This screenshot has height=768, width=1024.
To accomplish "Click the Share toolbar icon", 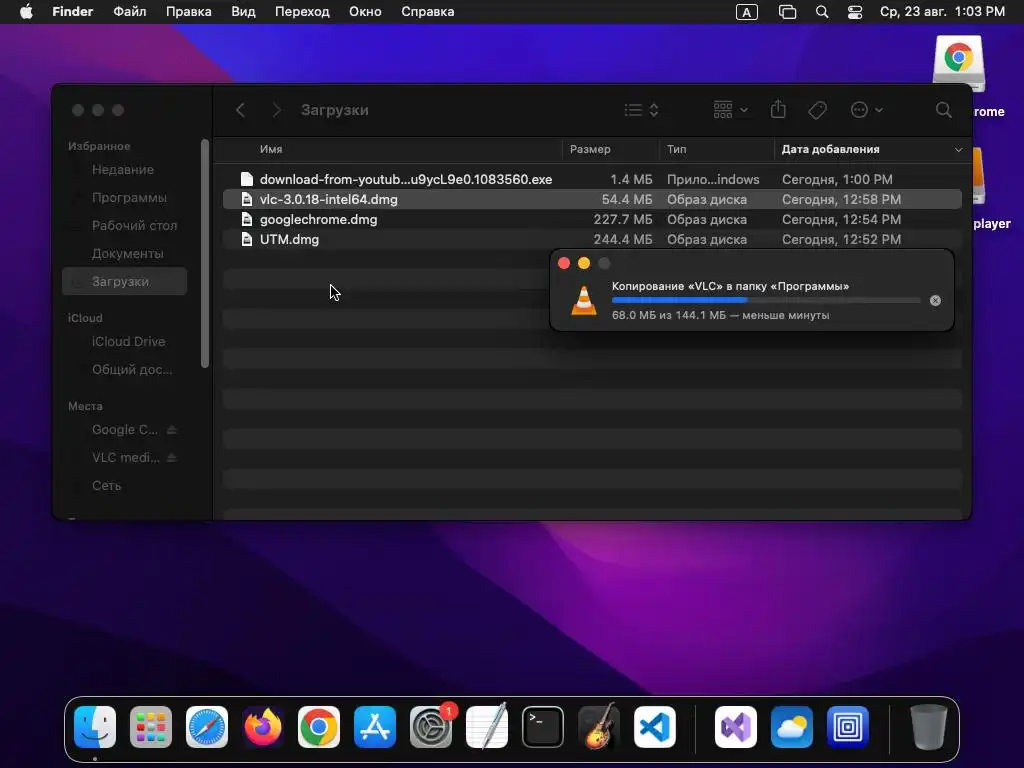I will coord(778,109).
